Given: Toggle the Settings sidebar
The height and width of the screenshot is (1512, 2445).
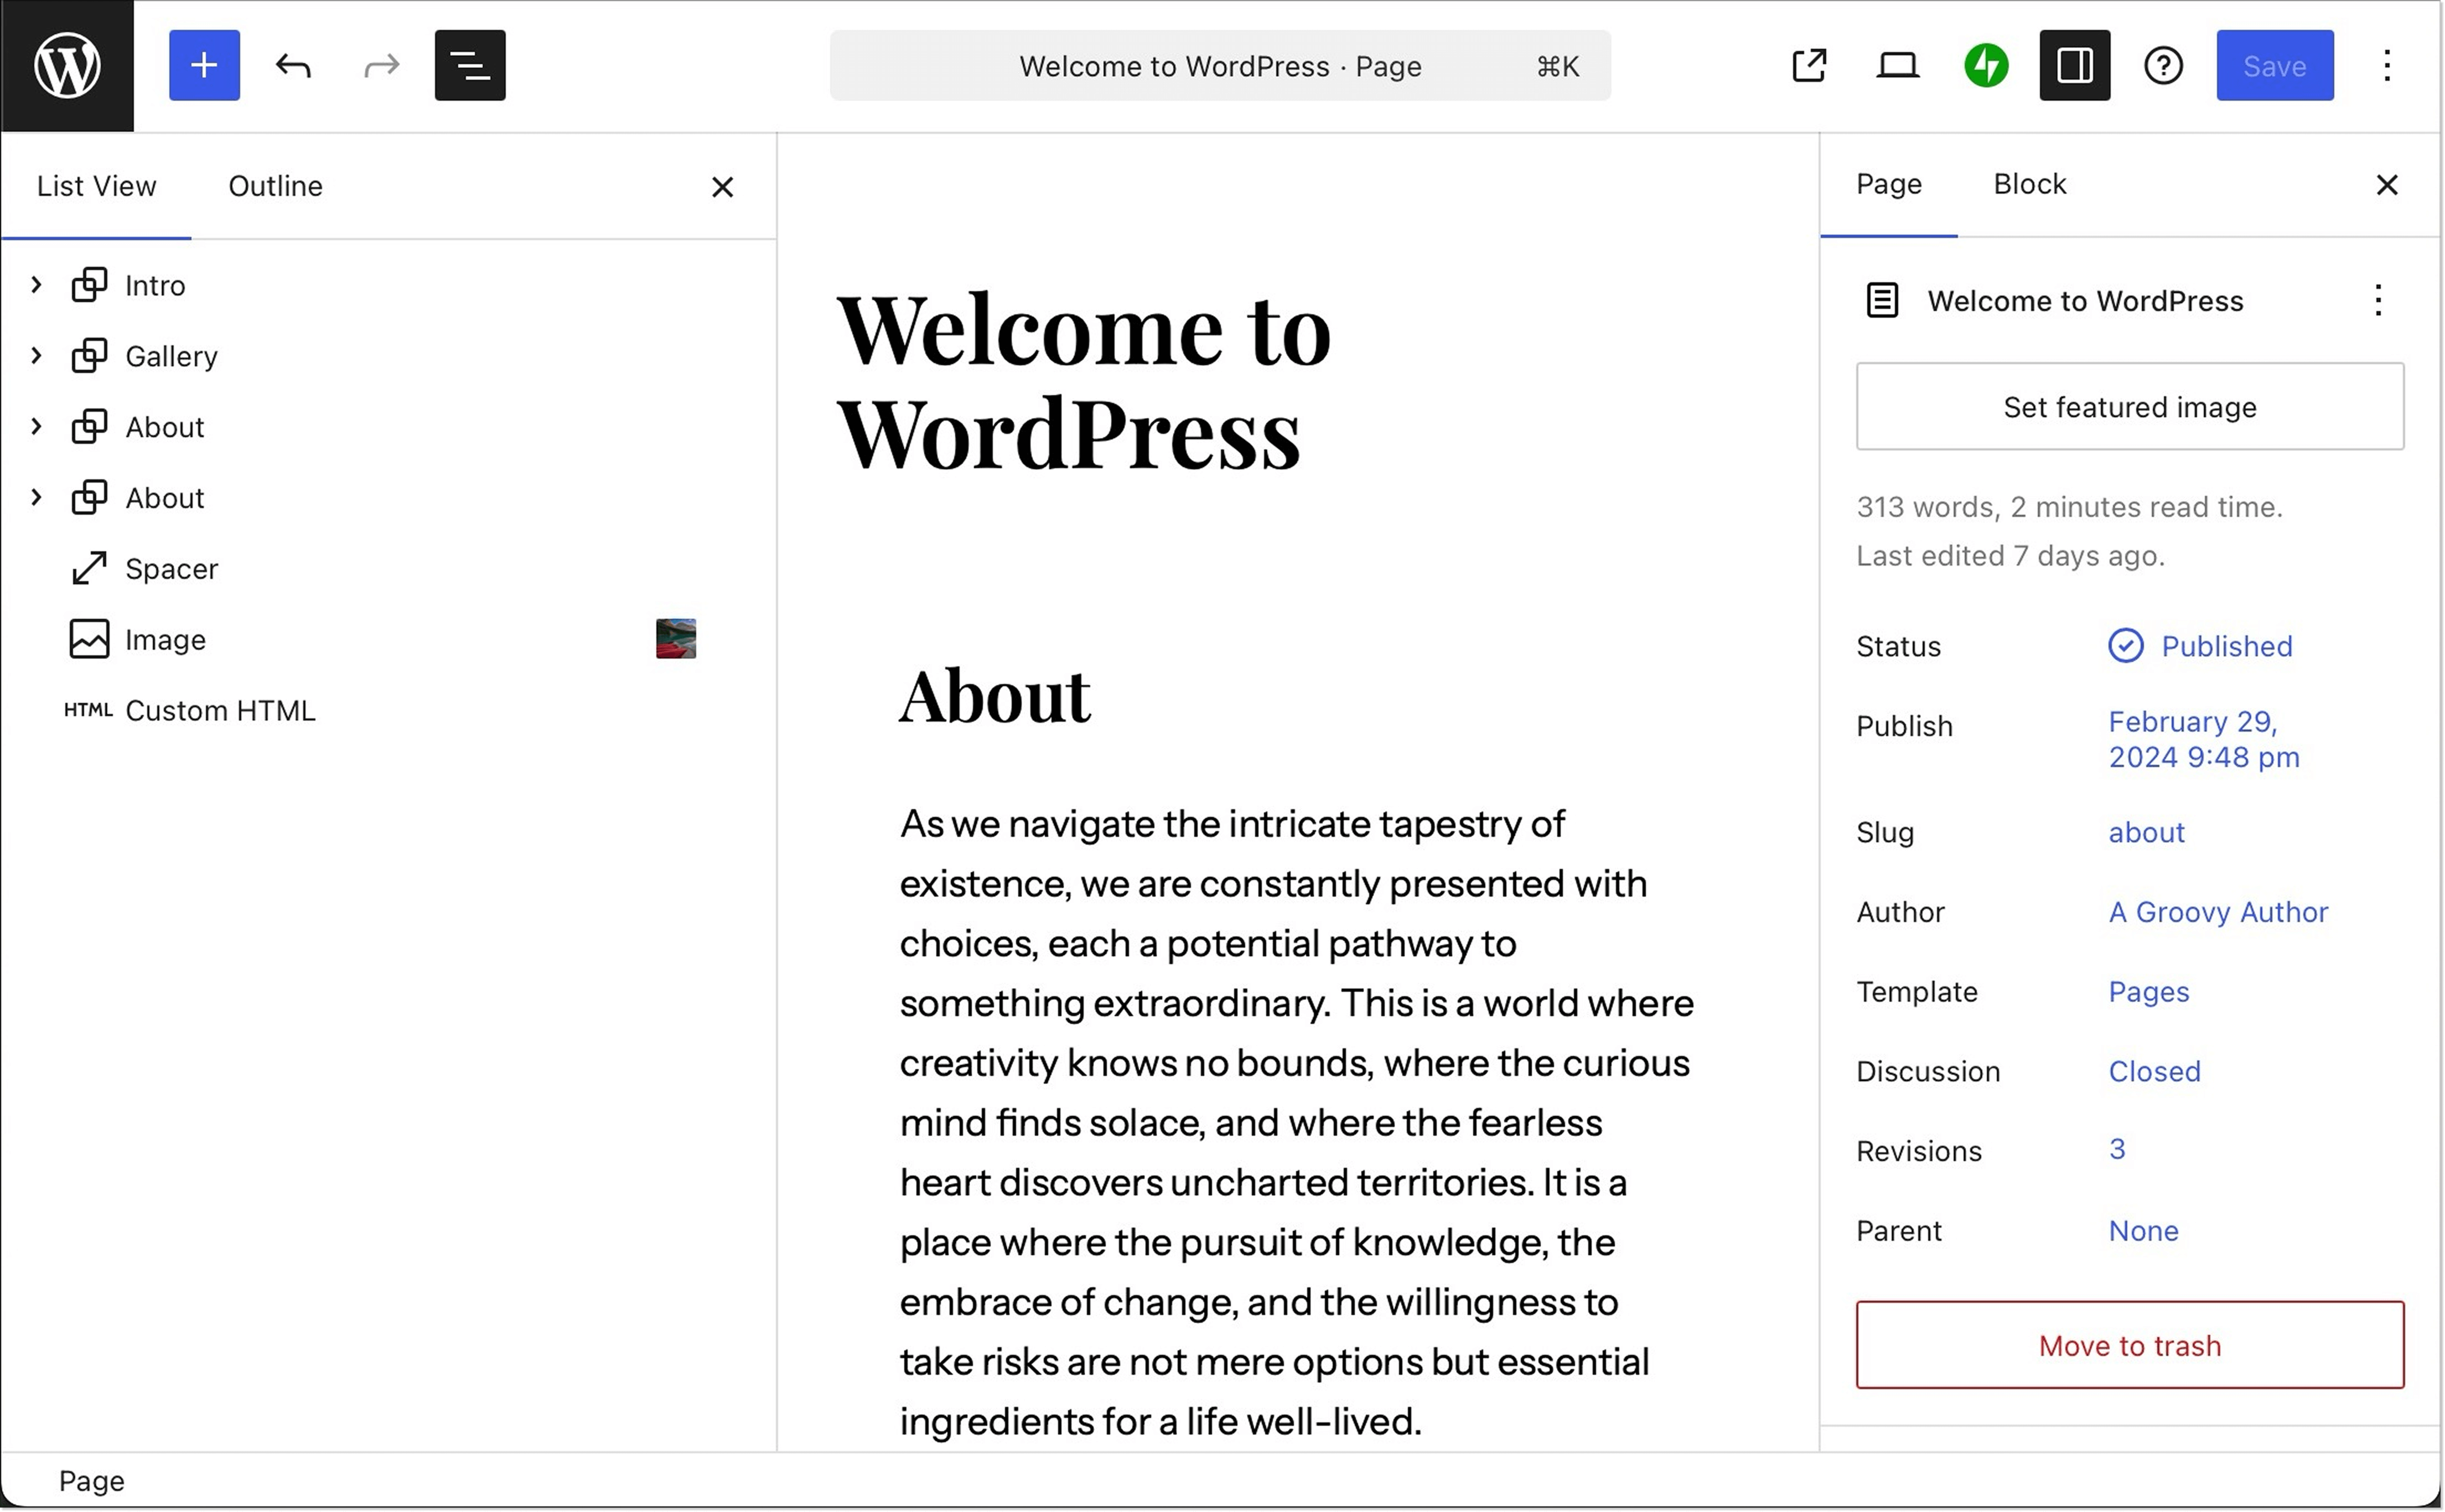Looking at the screenshot, I should (2074, 65).
